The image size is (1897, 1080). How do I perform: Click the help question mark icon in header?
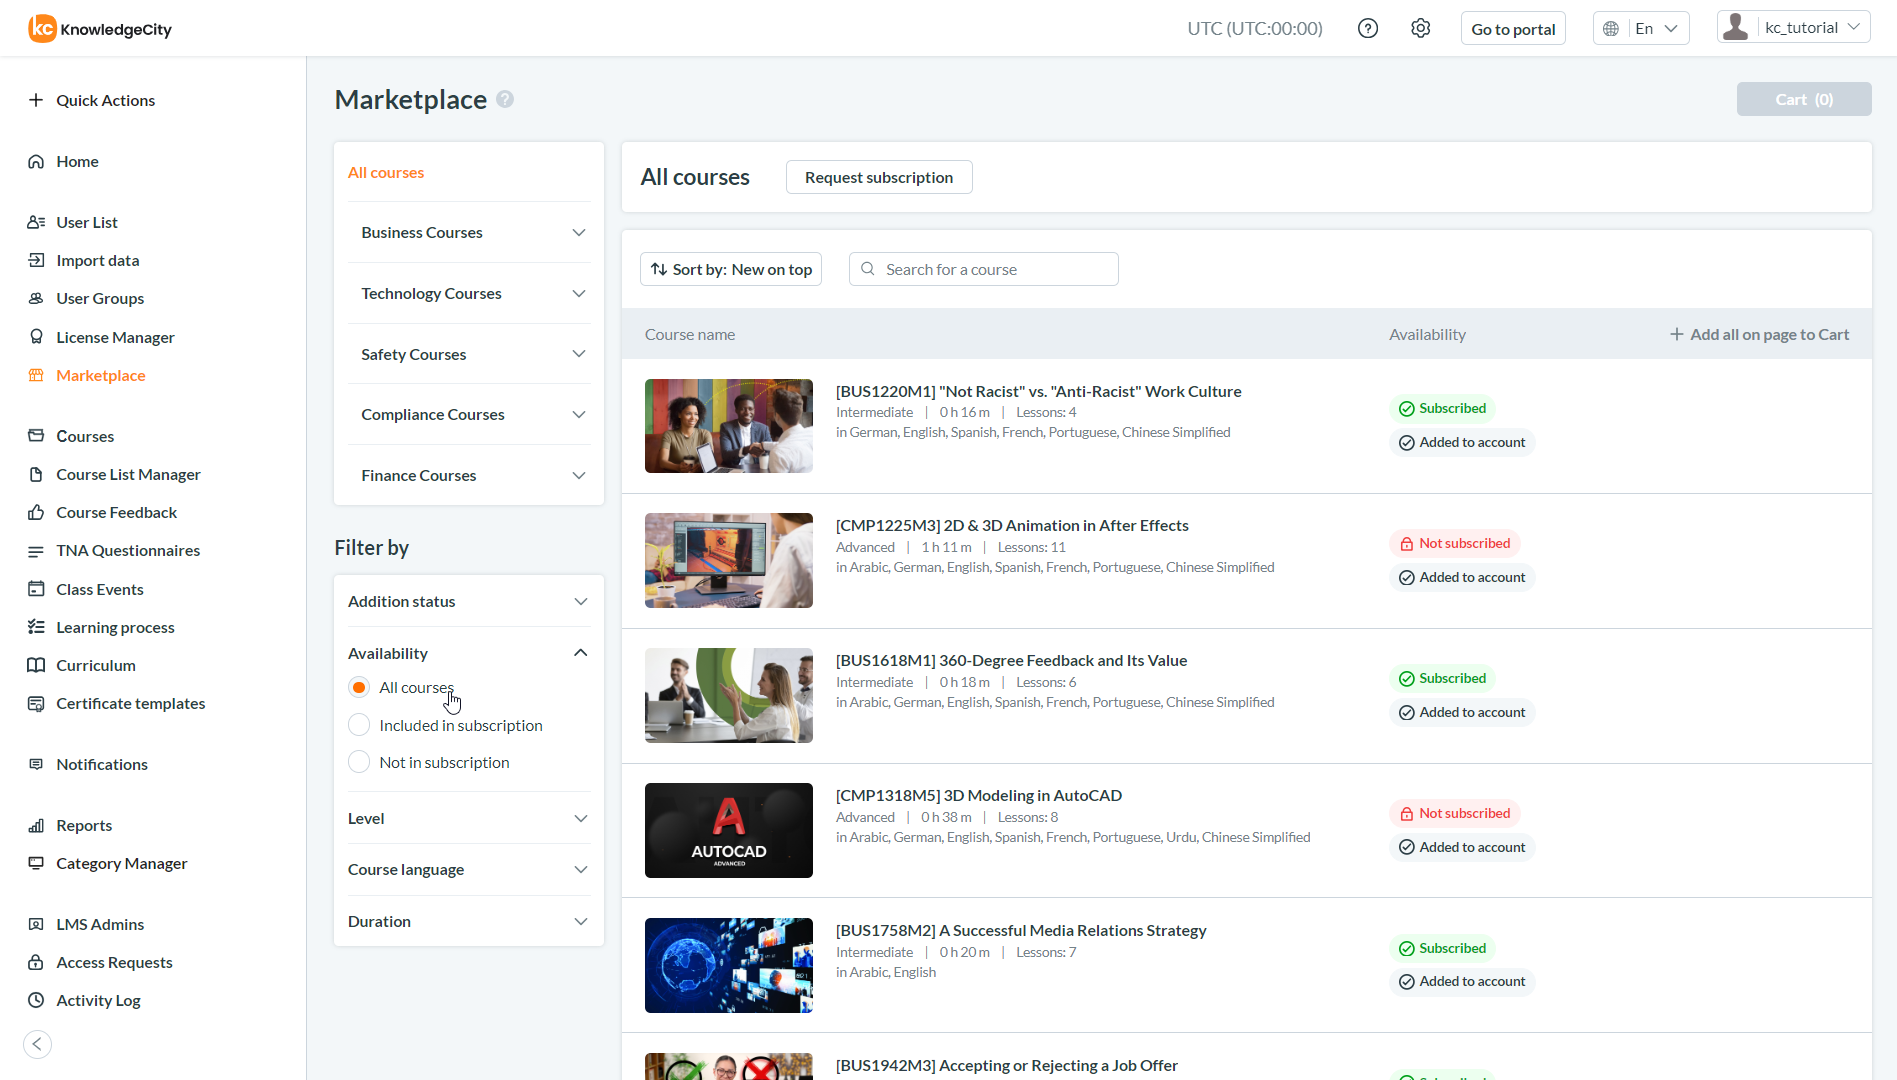1368,29
